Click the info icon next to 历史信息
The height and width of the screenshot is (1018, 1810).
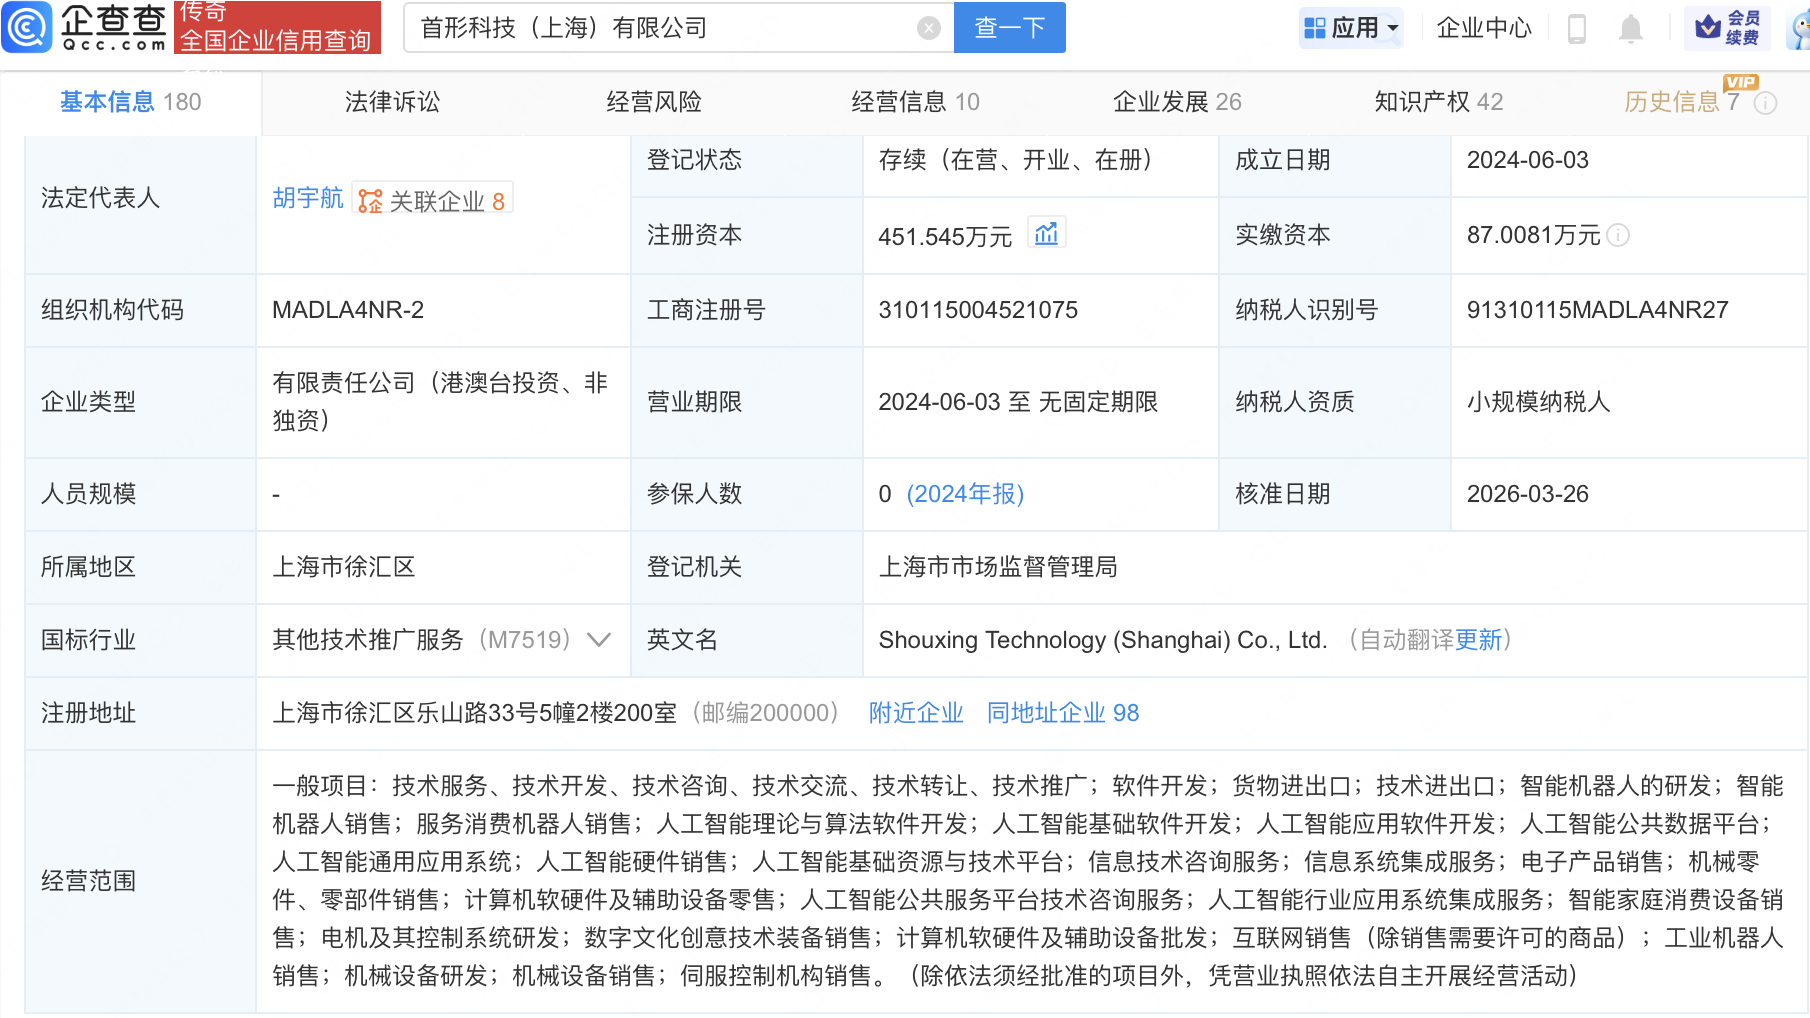coord(1765,101)
